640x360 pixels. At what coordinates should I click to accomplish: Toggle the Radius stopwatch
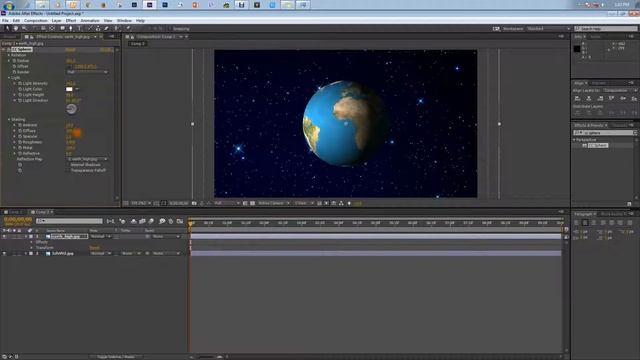click(x=14, y=61)
